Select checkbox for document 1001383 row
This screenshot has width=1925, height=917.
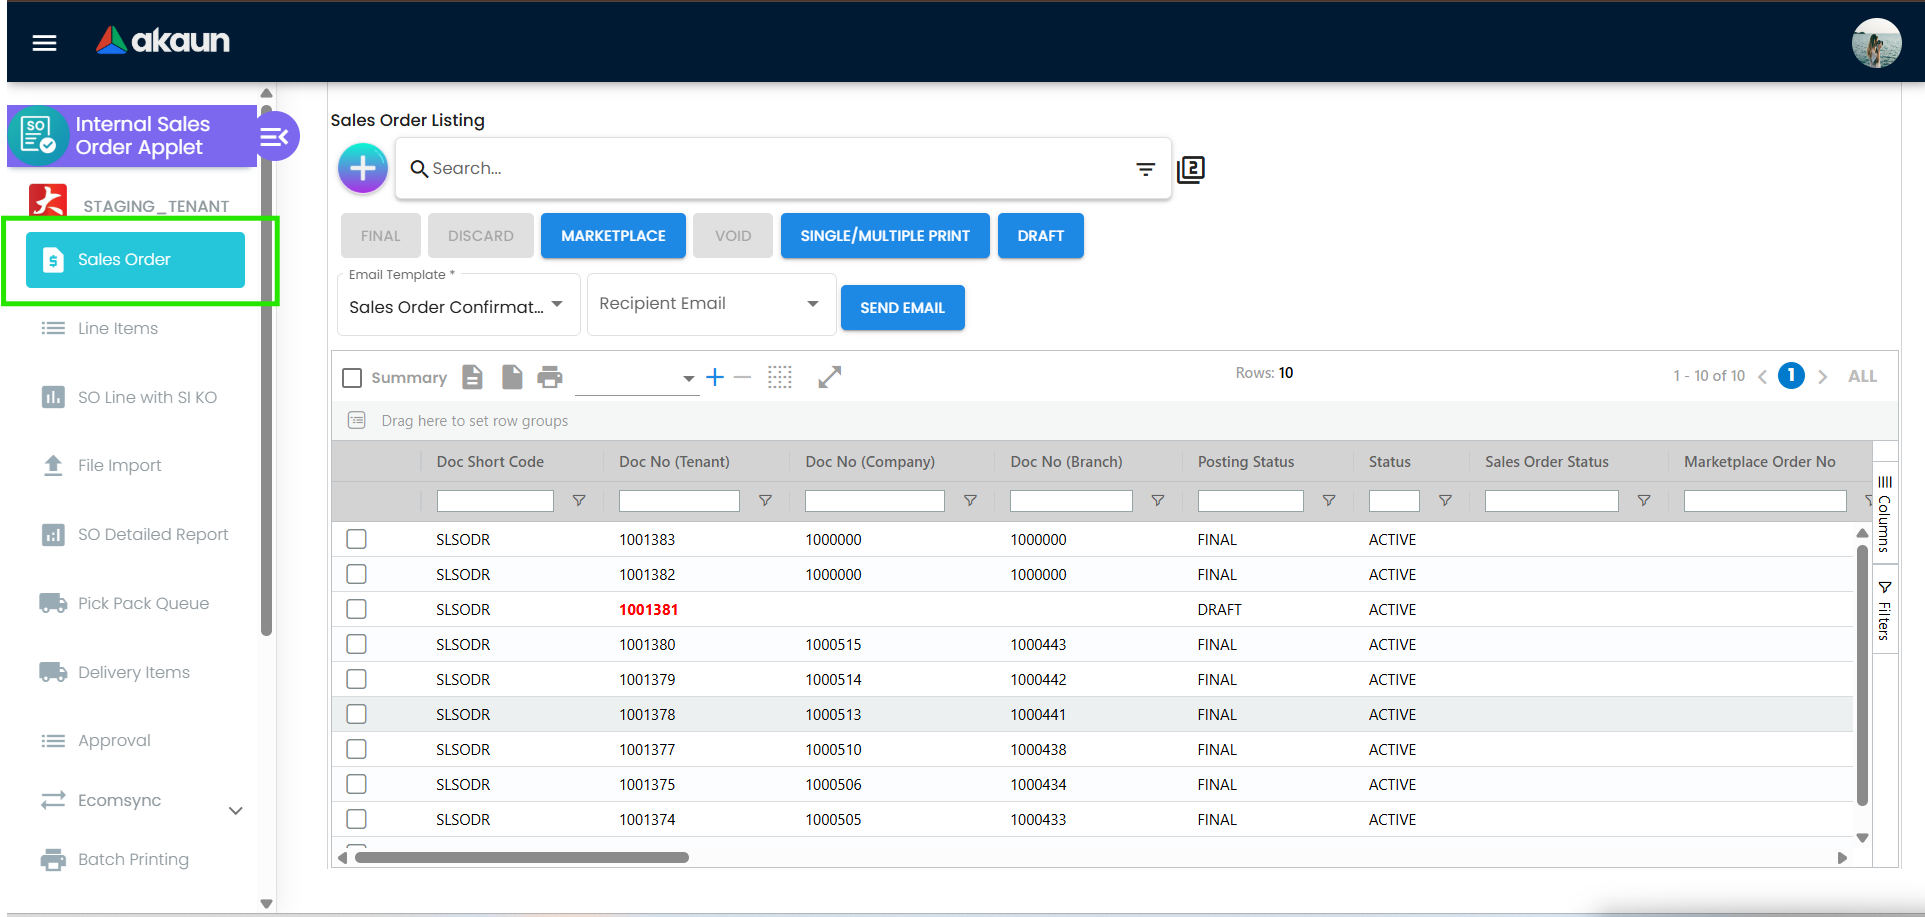pos(356,539)
